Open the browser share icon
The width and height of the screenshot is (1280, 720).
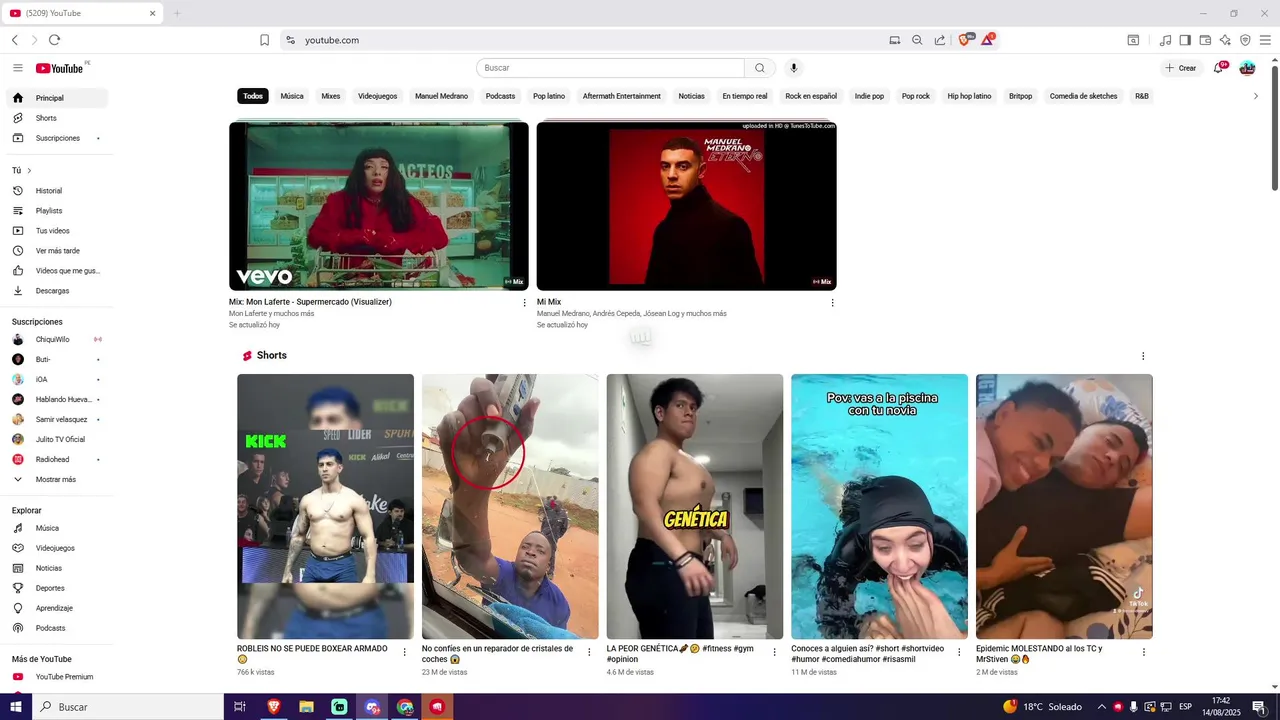click(x=940, y=40)
